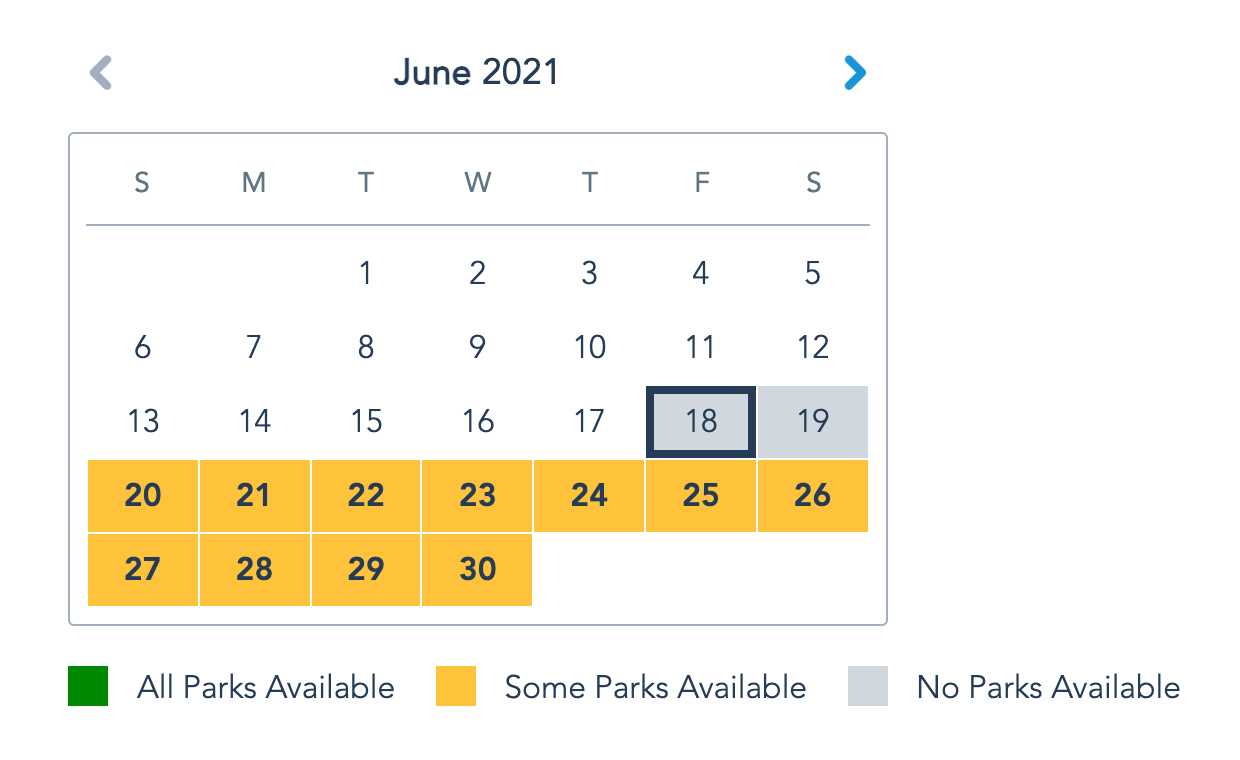
Task: Choose Thursday June 24
Action: tap(589, 496)
